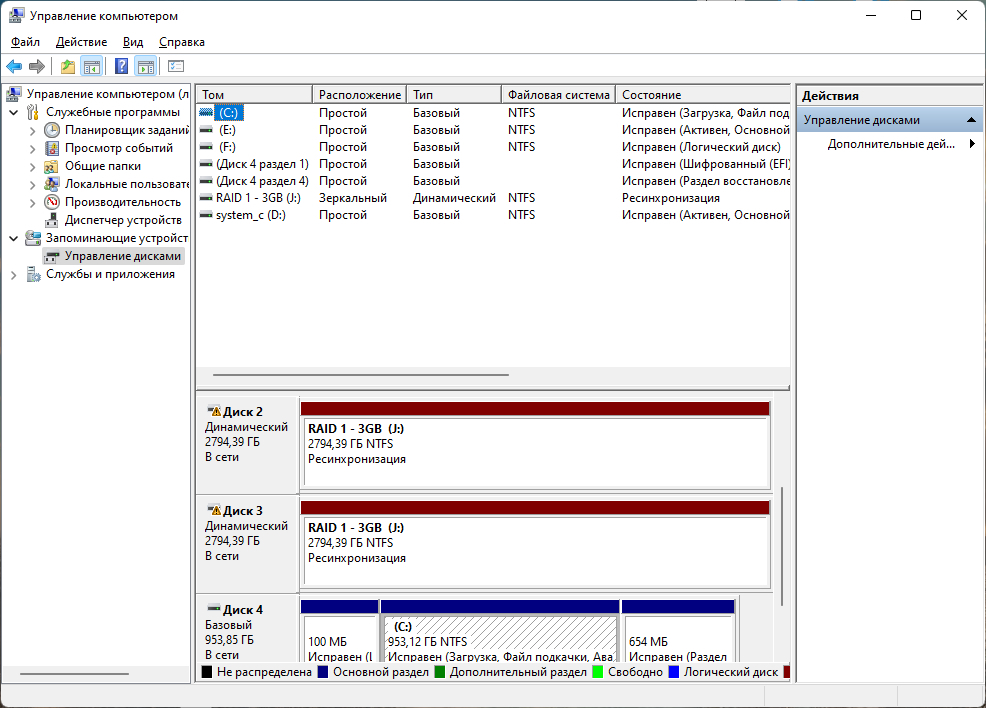Select the (C:) partition block on Диск 4
The height and width of the screenshot is (708, 986).
pyautogui.click(x=500, y=640)
